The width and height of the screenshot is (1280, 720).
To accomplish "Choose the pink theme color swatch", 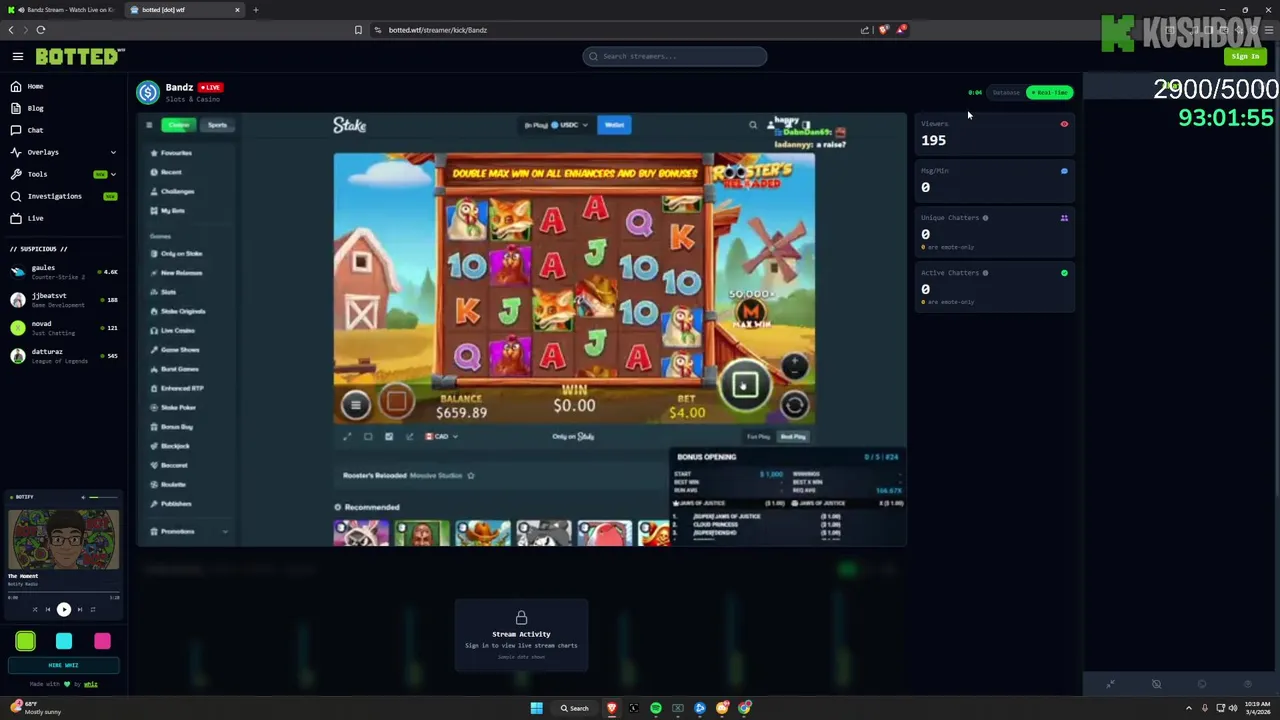I will 102,641.
